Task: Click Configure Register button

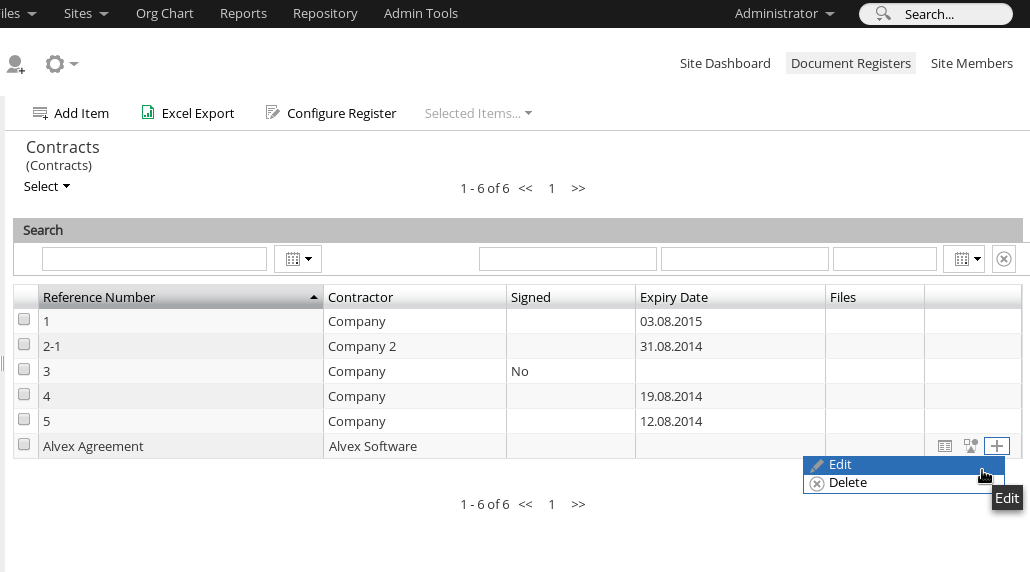Action: (331, 113)
